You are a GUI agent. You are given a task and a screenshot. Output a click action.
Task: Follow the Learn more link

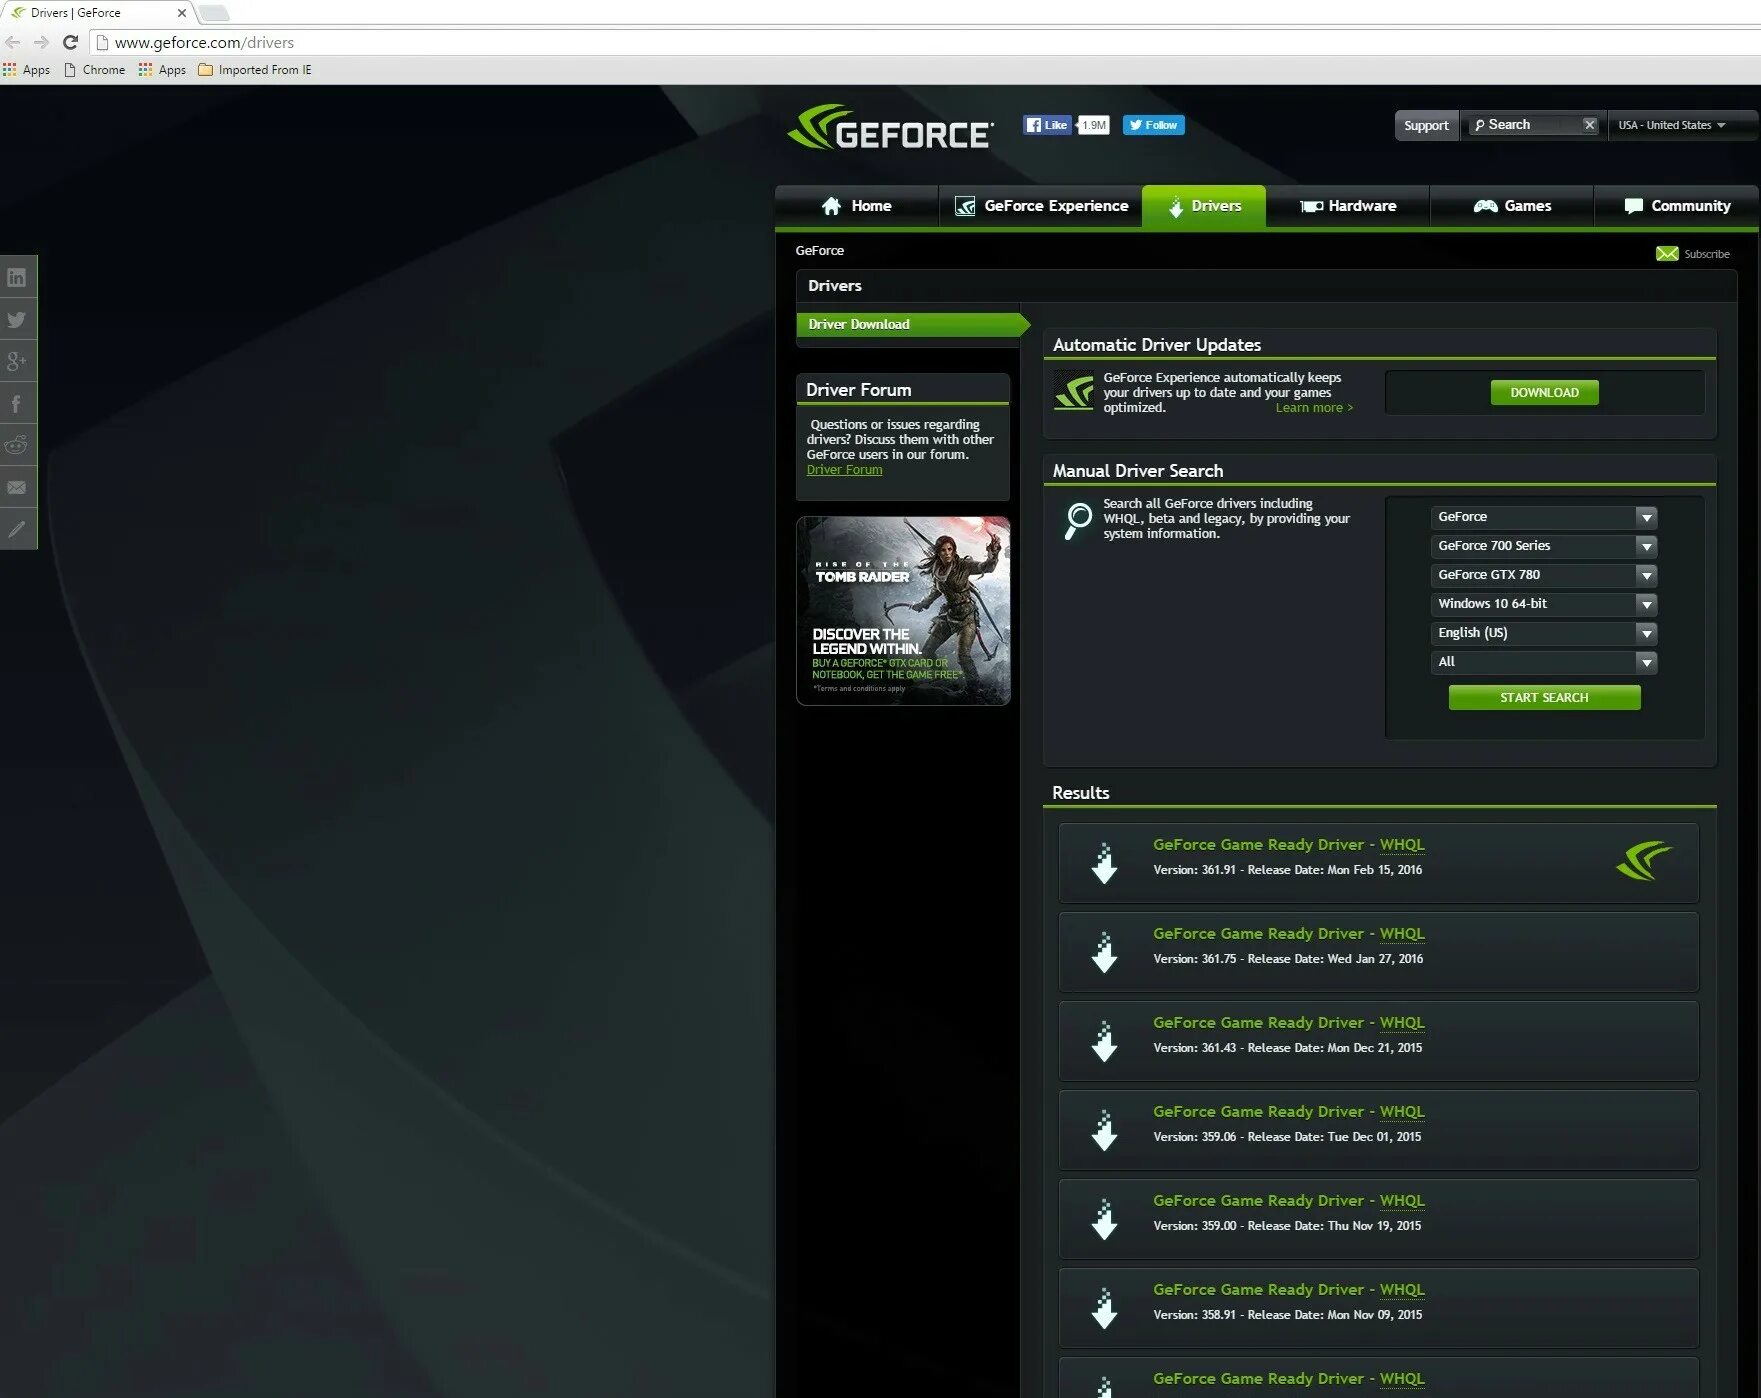[1314, 408]
